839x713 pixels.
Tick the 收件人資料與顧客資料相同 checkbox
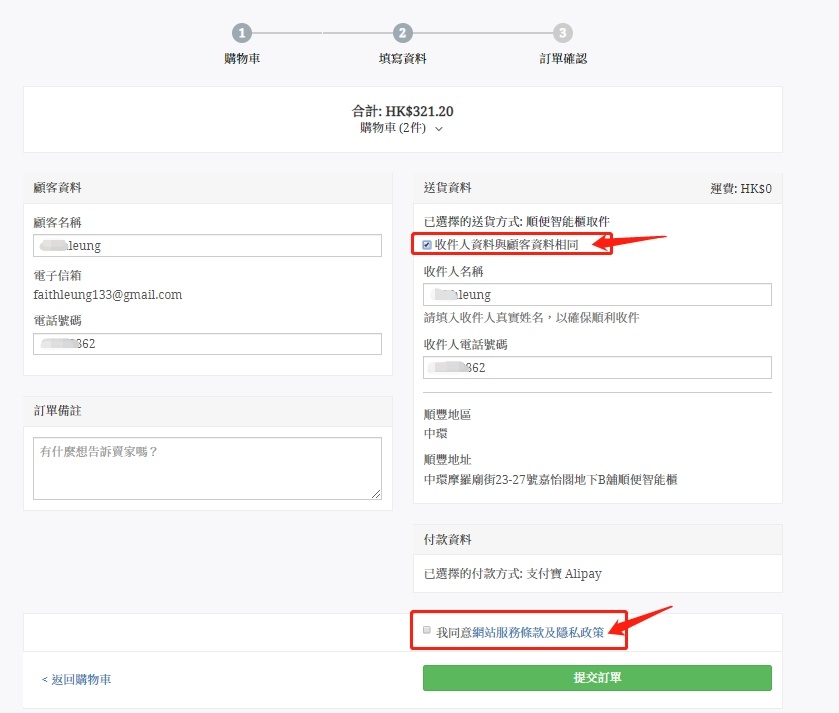[428, 244]
